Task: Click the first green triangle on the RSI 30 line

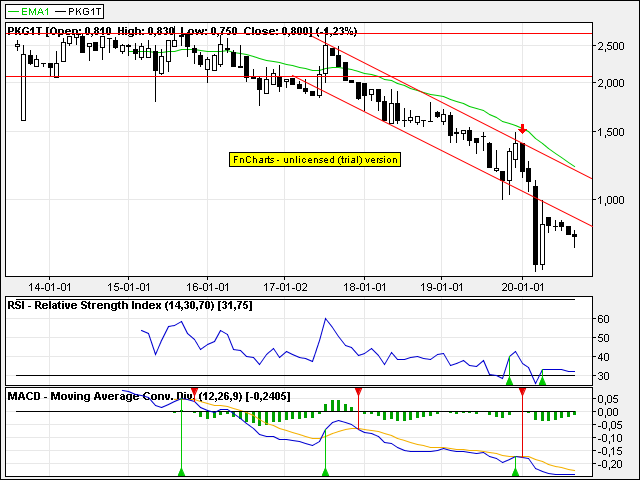Action: (x=509, y=381)
